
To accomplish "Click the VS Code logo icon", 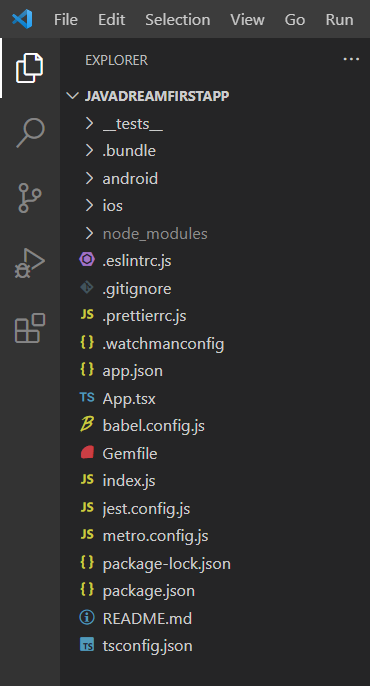I will [22, 19].
